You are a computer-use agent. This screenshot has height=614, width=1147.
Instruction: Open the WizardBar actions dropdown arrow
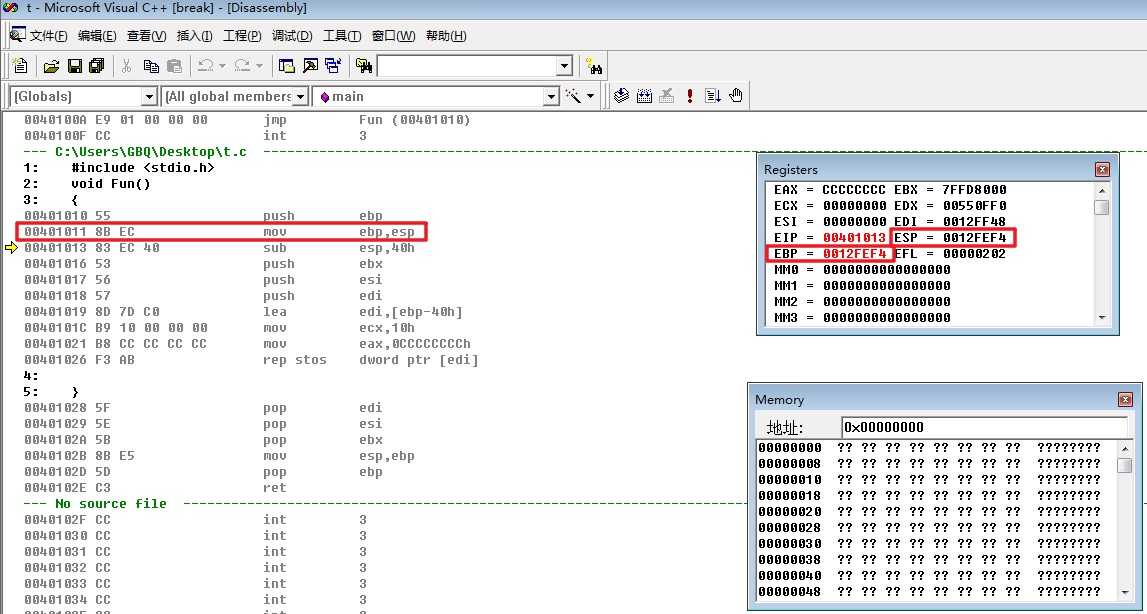[590, 96]
